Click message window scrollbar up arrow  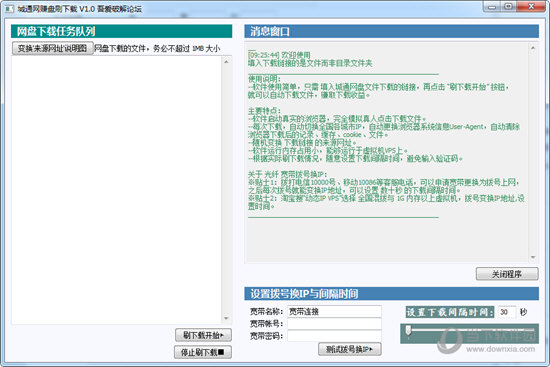533,48
